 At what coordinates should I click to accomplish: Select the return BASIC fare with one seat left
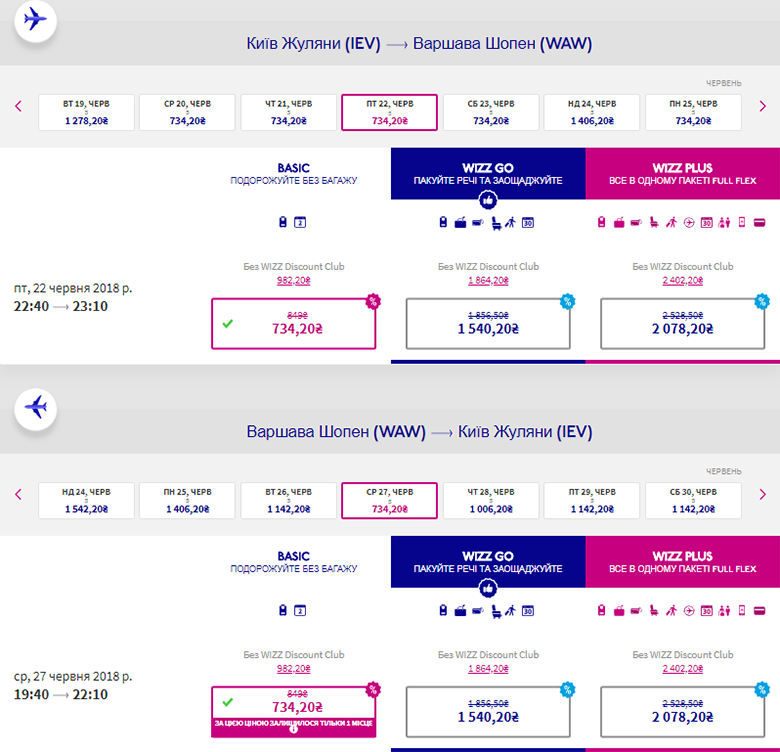coord(293,705)
